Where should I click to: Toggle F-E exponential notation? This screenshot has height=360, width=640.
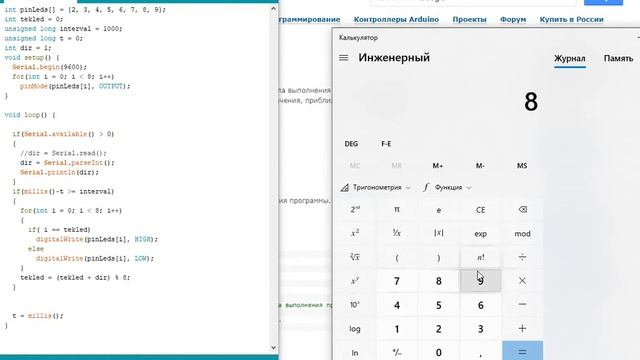[386, 144]
